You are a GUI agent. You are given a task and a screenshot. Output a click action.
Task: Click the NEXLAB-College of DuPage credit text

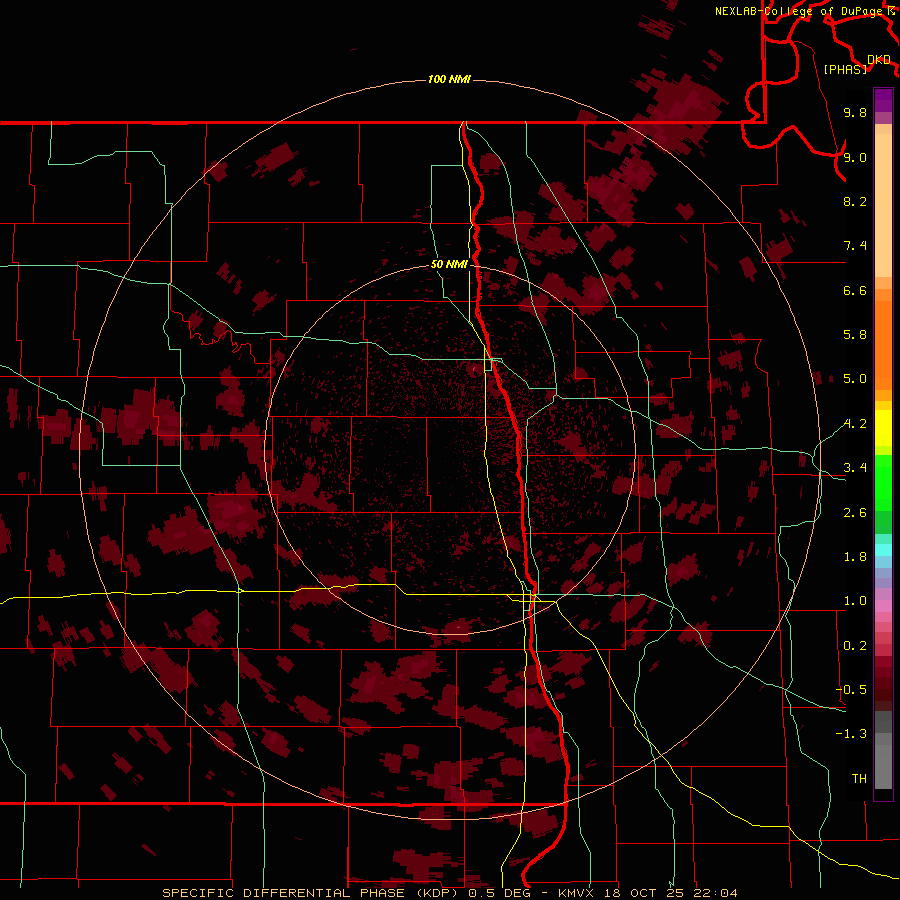click(800, 11)
